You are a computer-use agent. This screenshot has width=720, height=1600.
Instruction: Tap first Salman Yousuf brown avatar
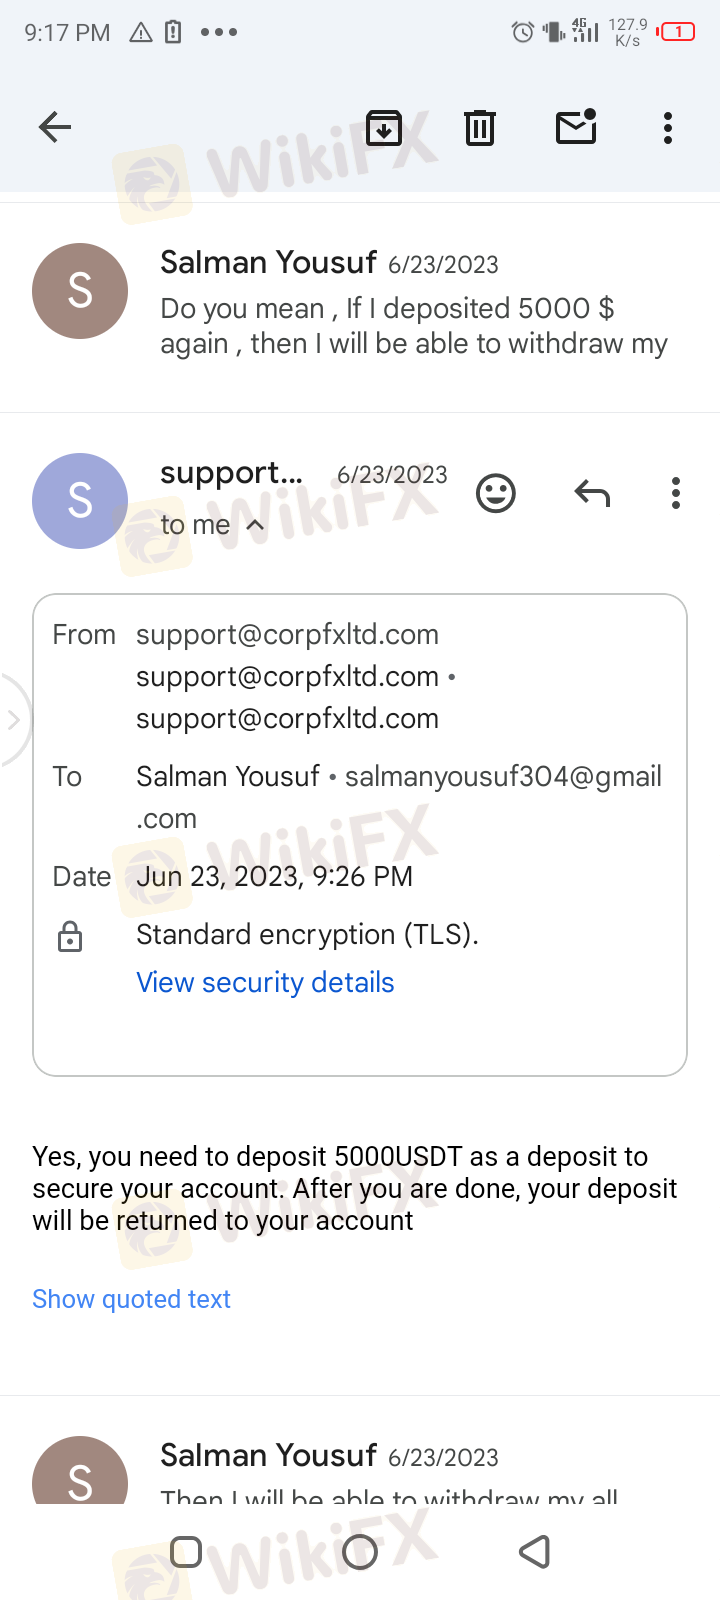coord(80,291)
